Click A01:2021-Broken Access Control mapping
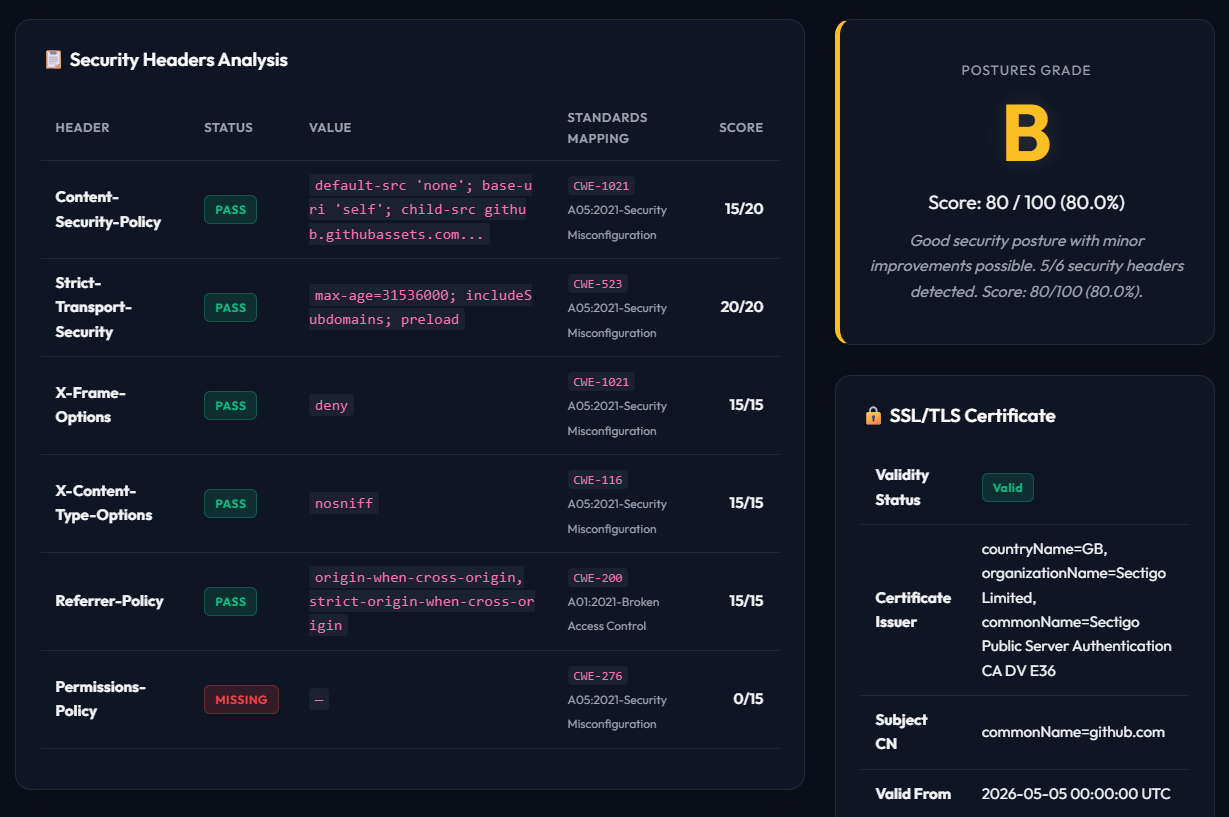 [613, 614]
